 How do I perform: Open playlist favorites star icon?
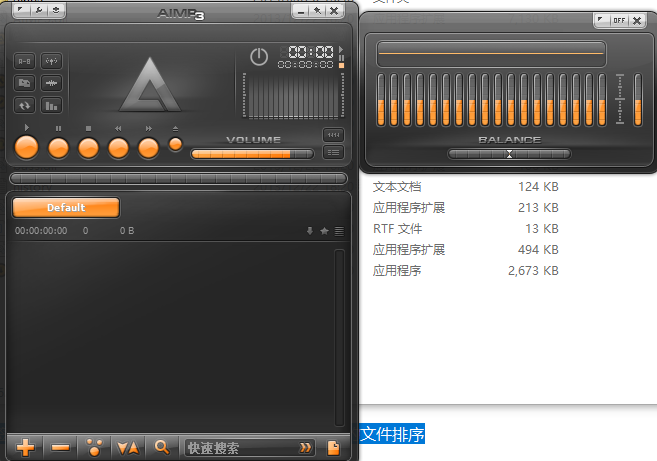[324, 230]
